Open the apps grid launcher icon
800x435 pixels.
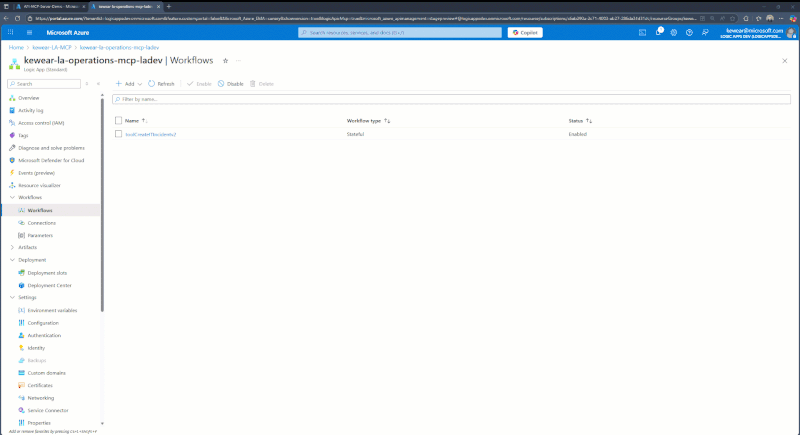(10, 32)
